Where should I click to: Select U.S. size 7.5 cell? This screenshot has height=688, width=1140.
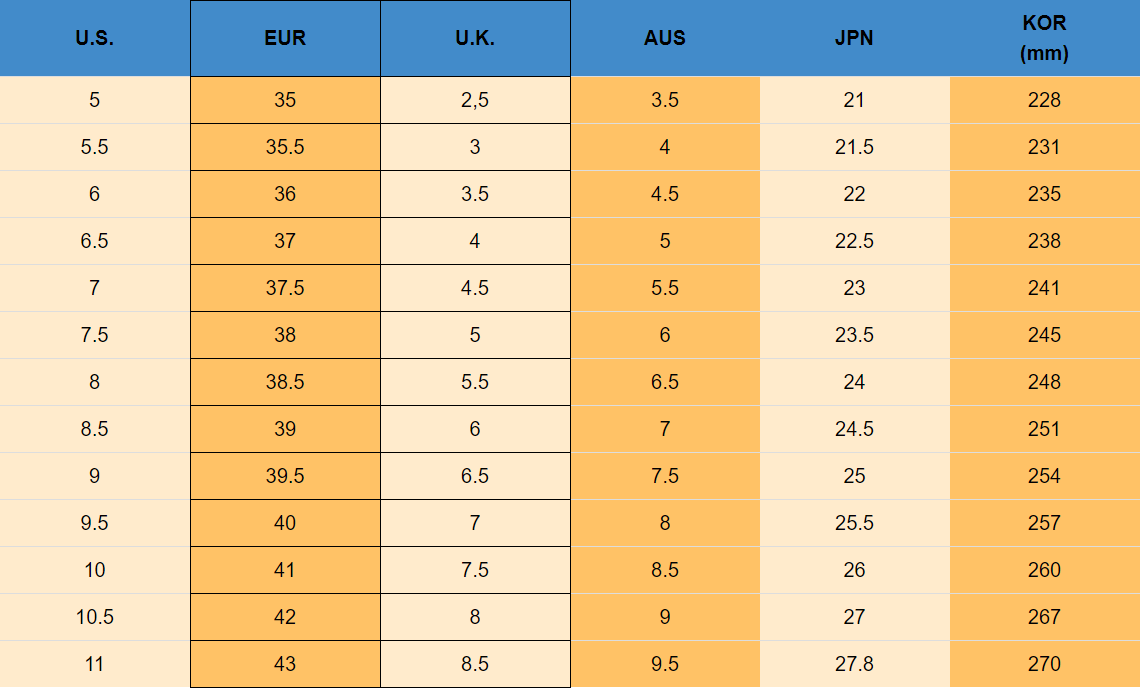pos(95,335)
